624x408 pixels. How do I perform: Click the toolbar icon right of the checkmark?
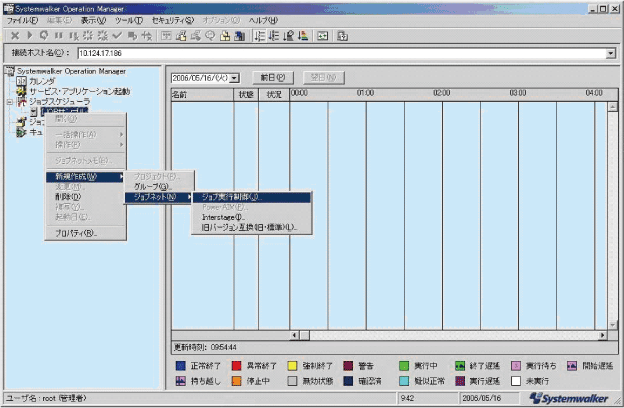coord(132,36)
